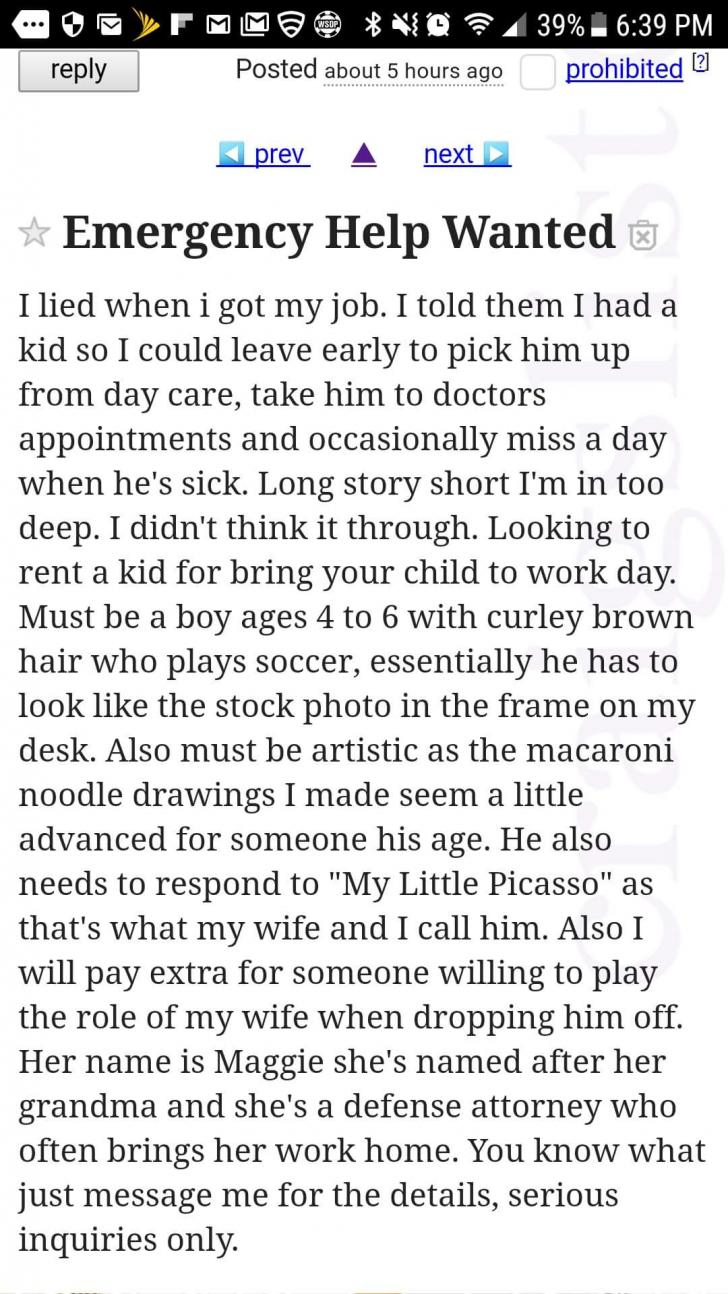
Task: Click the 'about 5 hours ago' timestamp
Action: [413, 72]
